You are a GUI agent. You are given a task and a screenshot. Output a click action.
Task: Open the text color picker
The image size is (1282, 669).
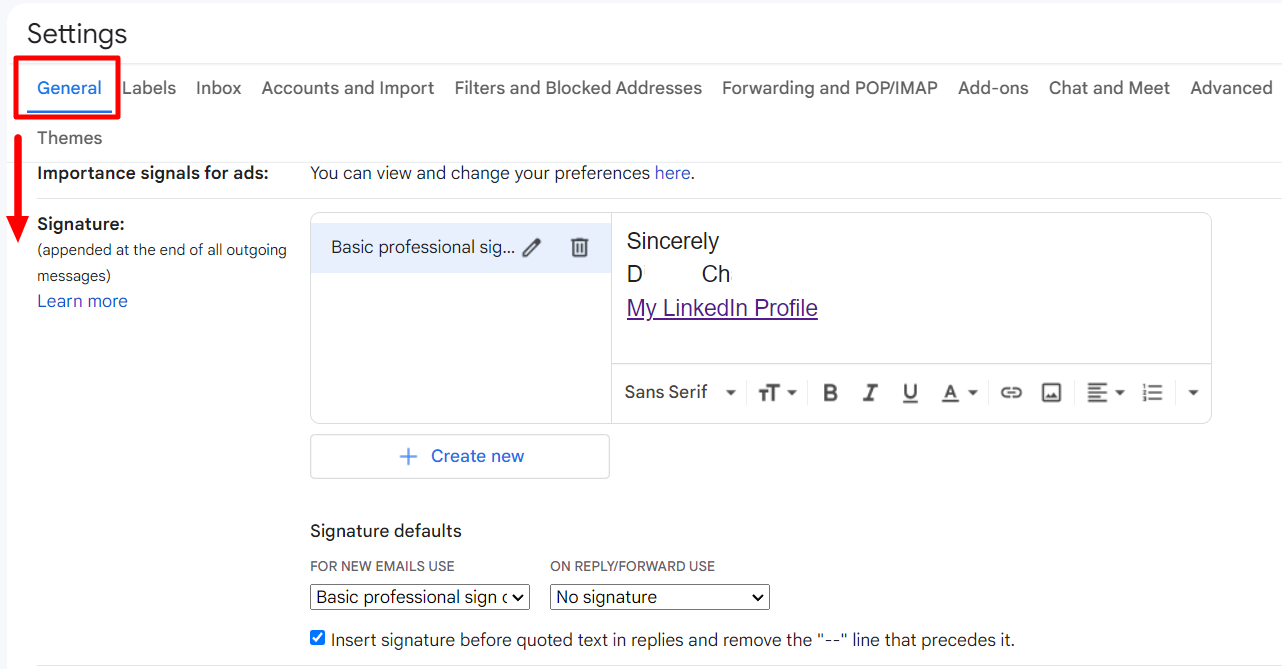tap(958, 393)
